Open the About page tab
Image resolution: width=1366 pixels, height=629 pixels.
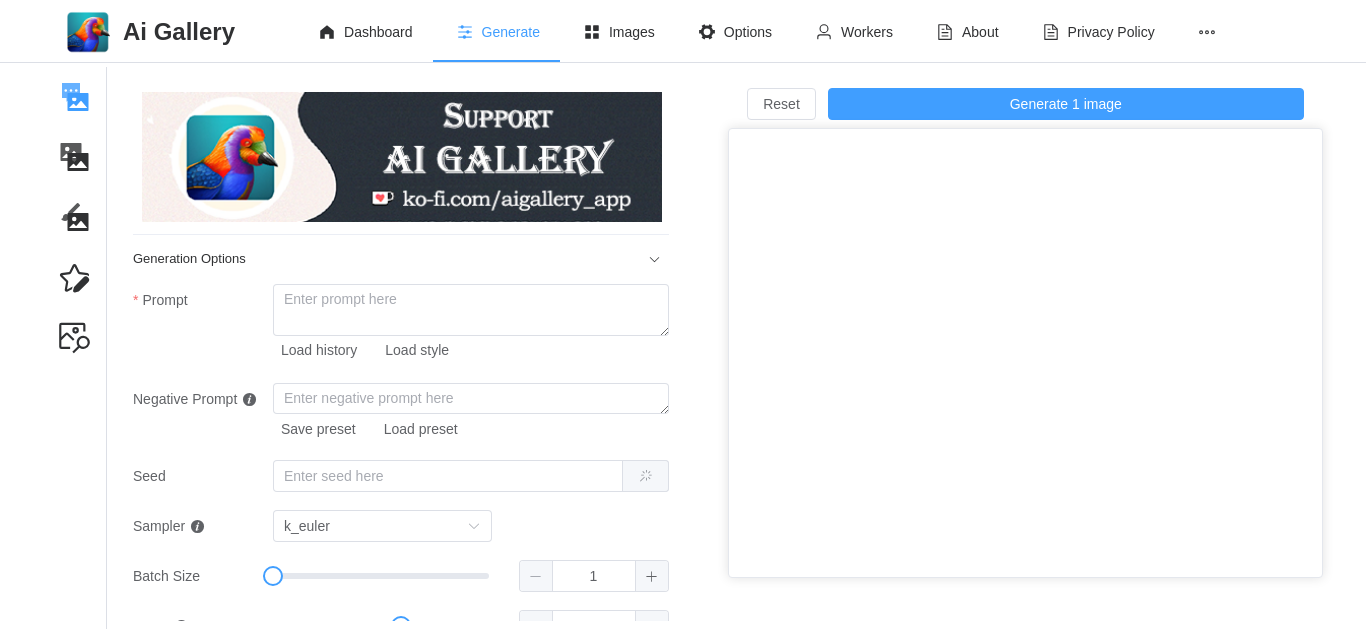tap(967, 32)
